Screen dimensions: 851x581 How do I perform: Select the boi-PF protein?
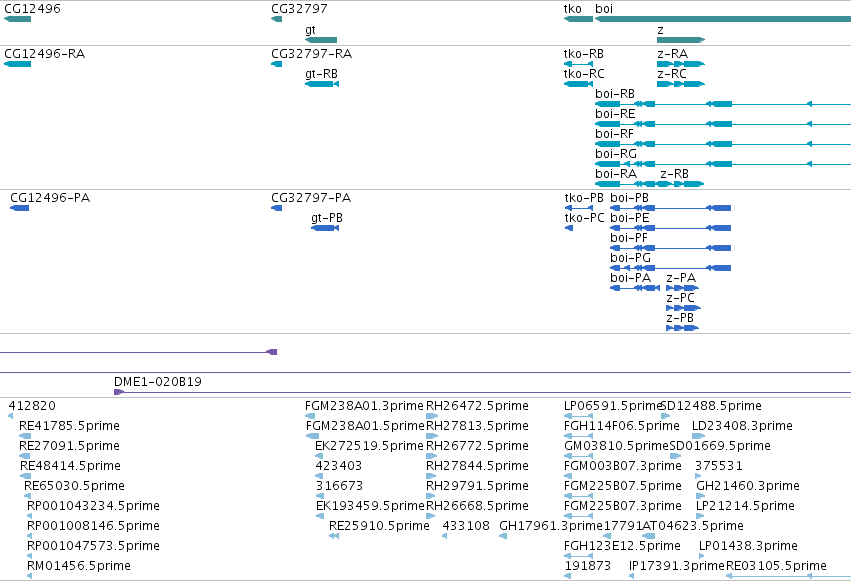(671, 248)
